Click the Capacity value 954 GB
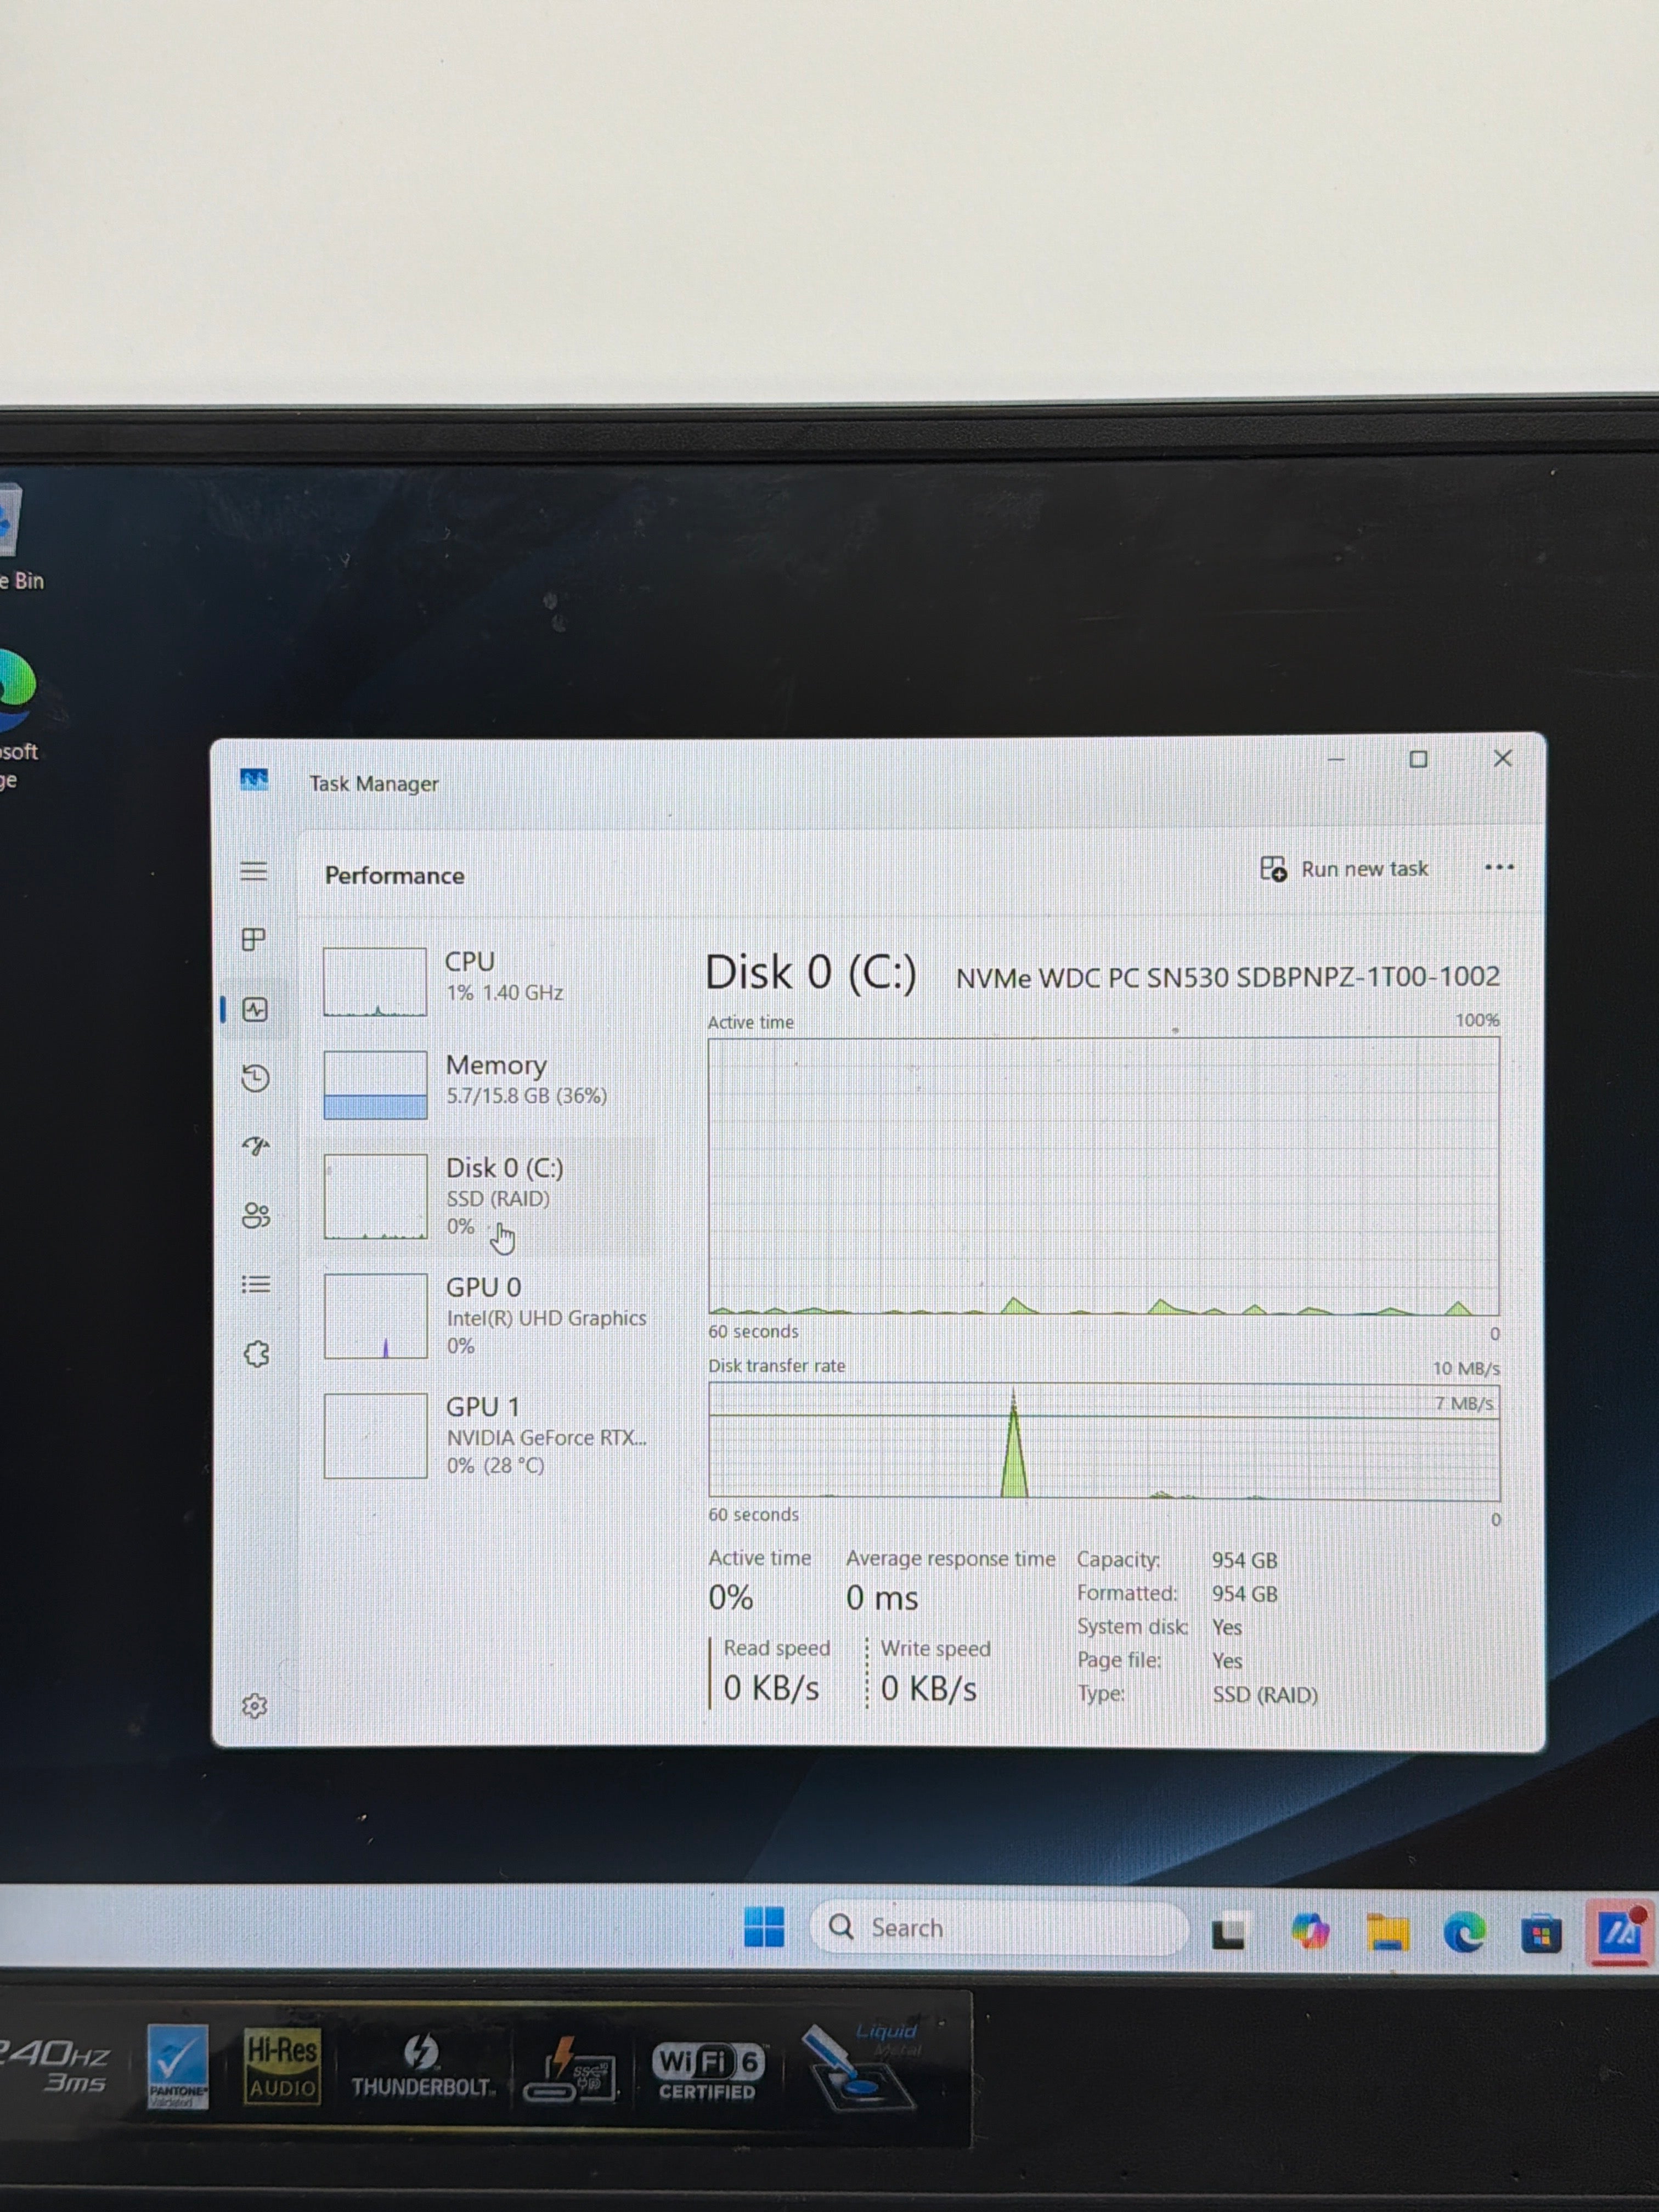The image size is (1659, 2212). (1244, 1560)
